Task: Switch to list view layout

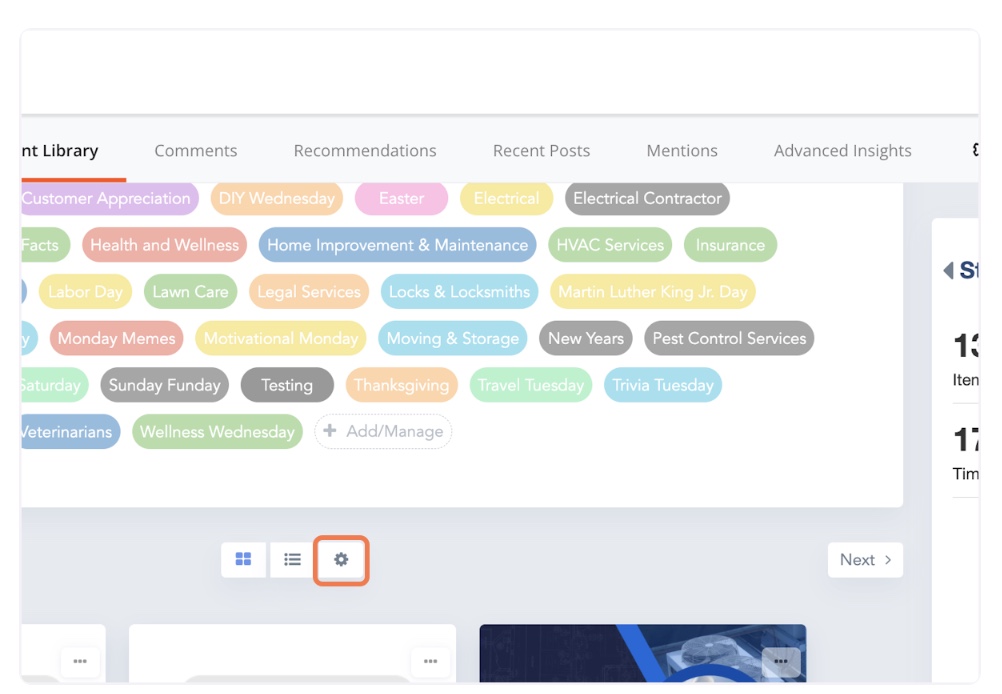Action: (x=292, y=560)
